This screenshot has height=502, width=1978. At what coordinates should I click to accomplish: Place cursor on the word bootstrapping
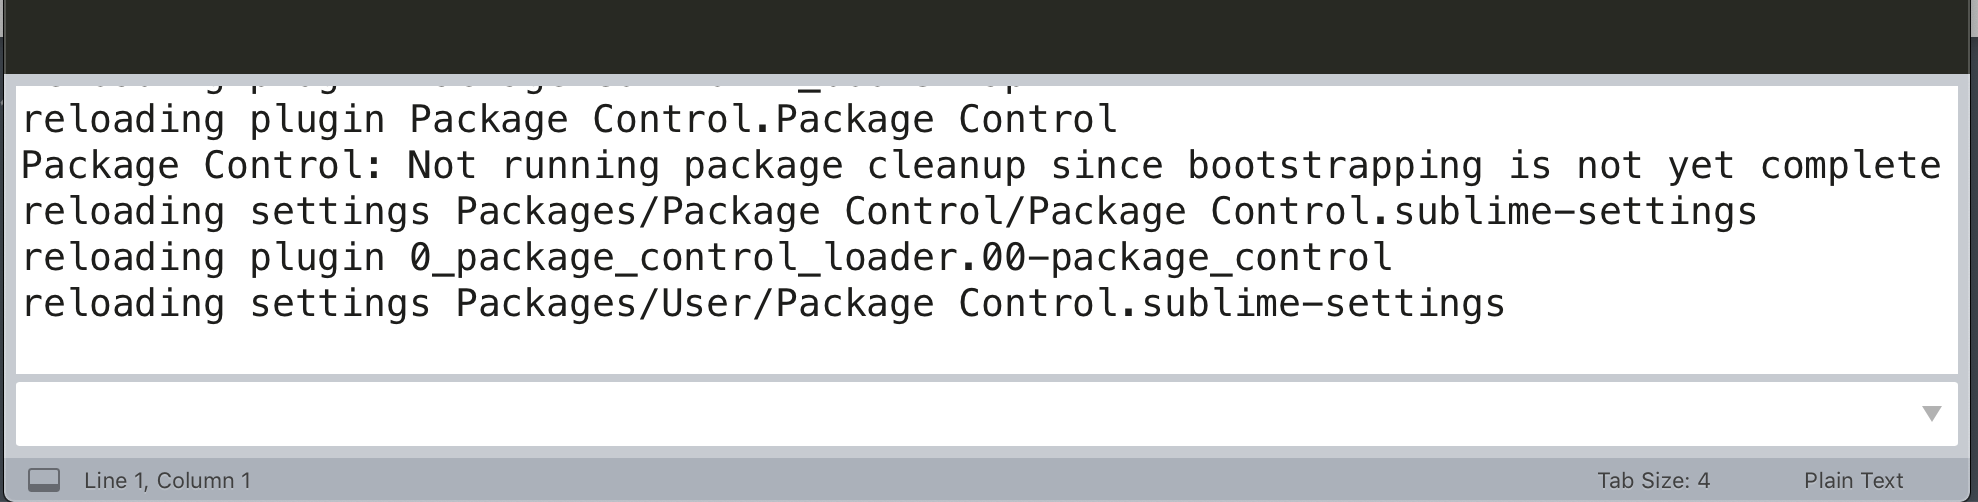(x=1335, y=166)
